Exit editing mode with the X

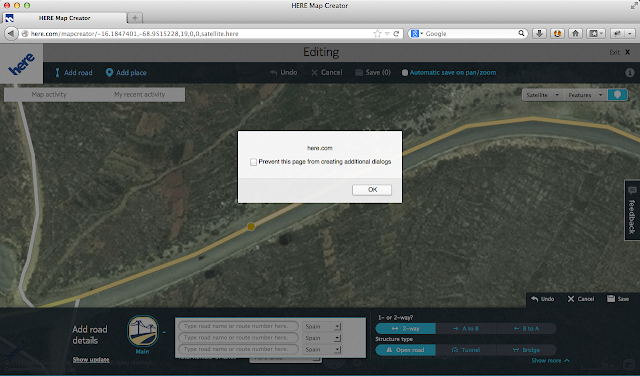point(628,52)
